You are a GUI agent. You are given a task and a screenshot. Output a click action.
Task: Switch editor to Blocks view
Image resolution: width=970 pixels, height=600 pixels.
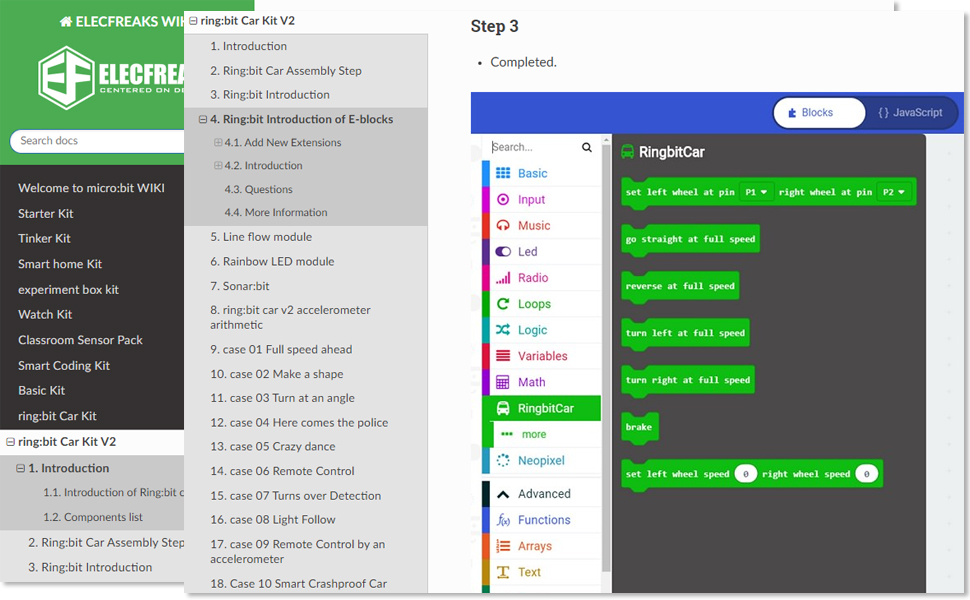pos(819,113)
